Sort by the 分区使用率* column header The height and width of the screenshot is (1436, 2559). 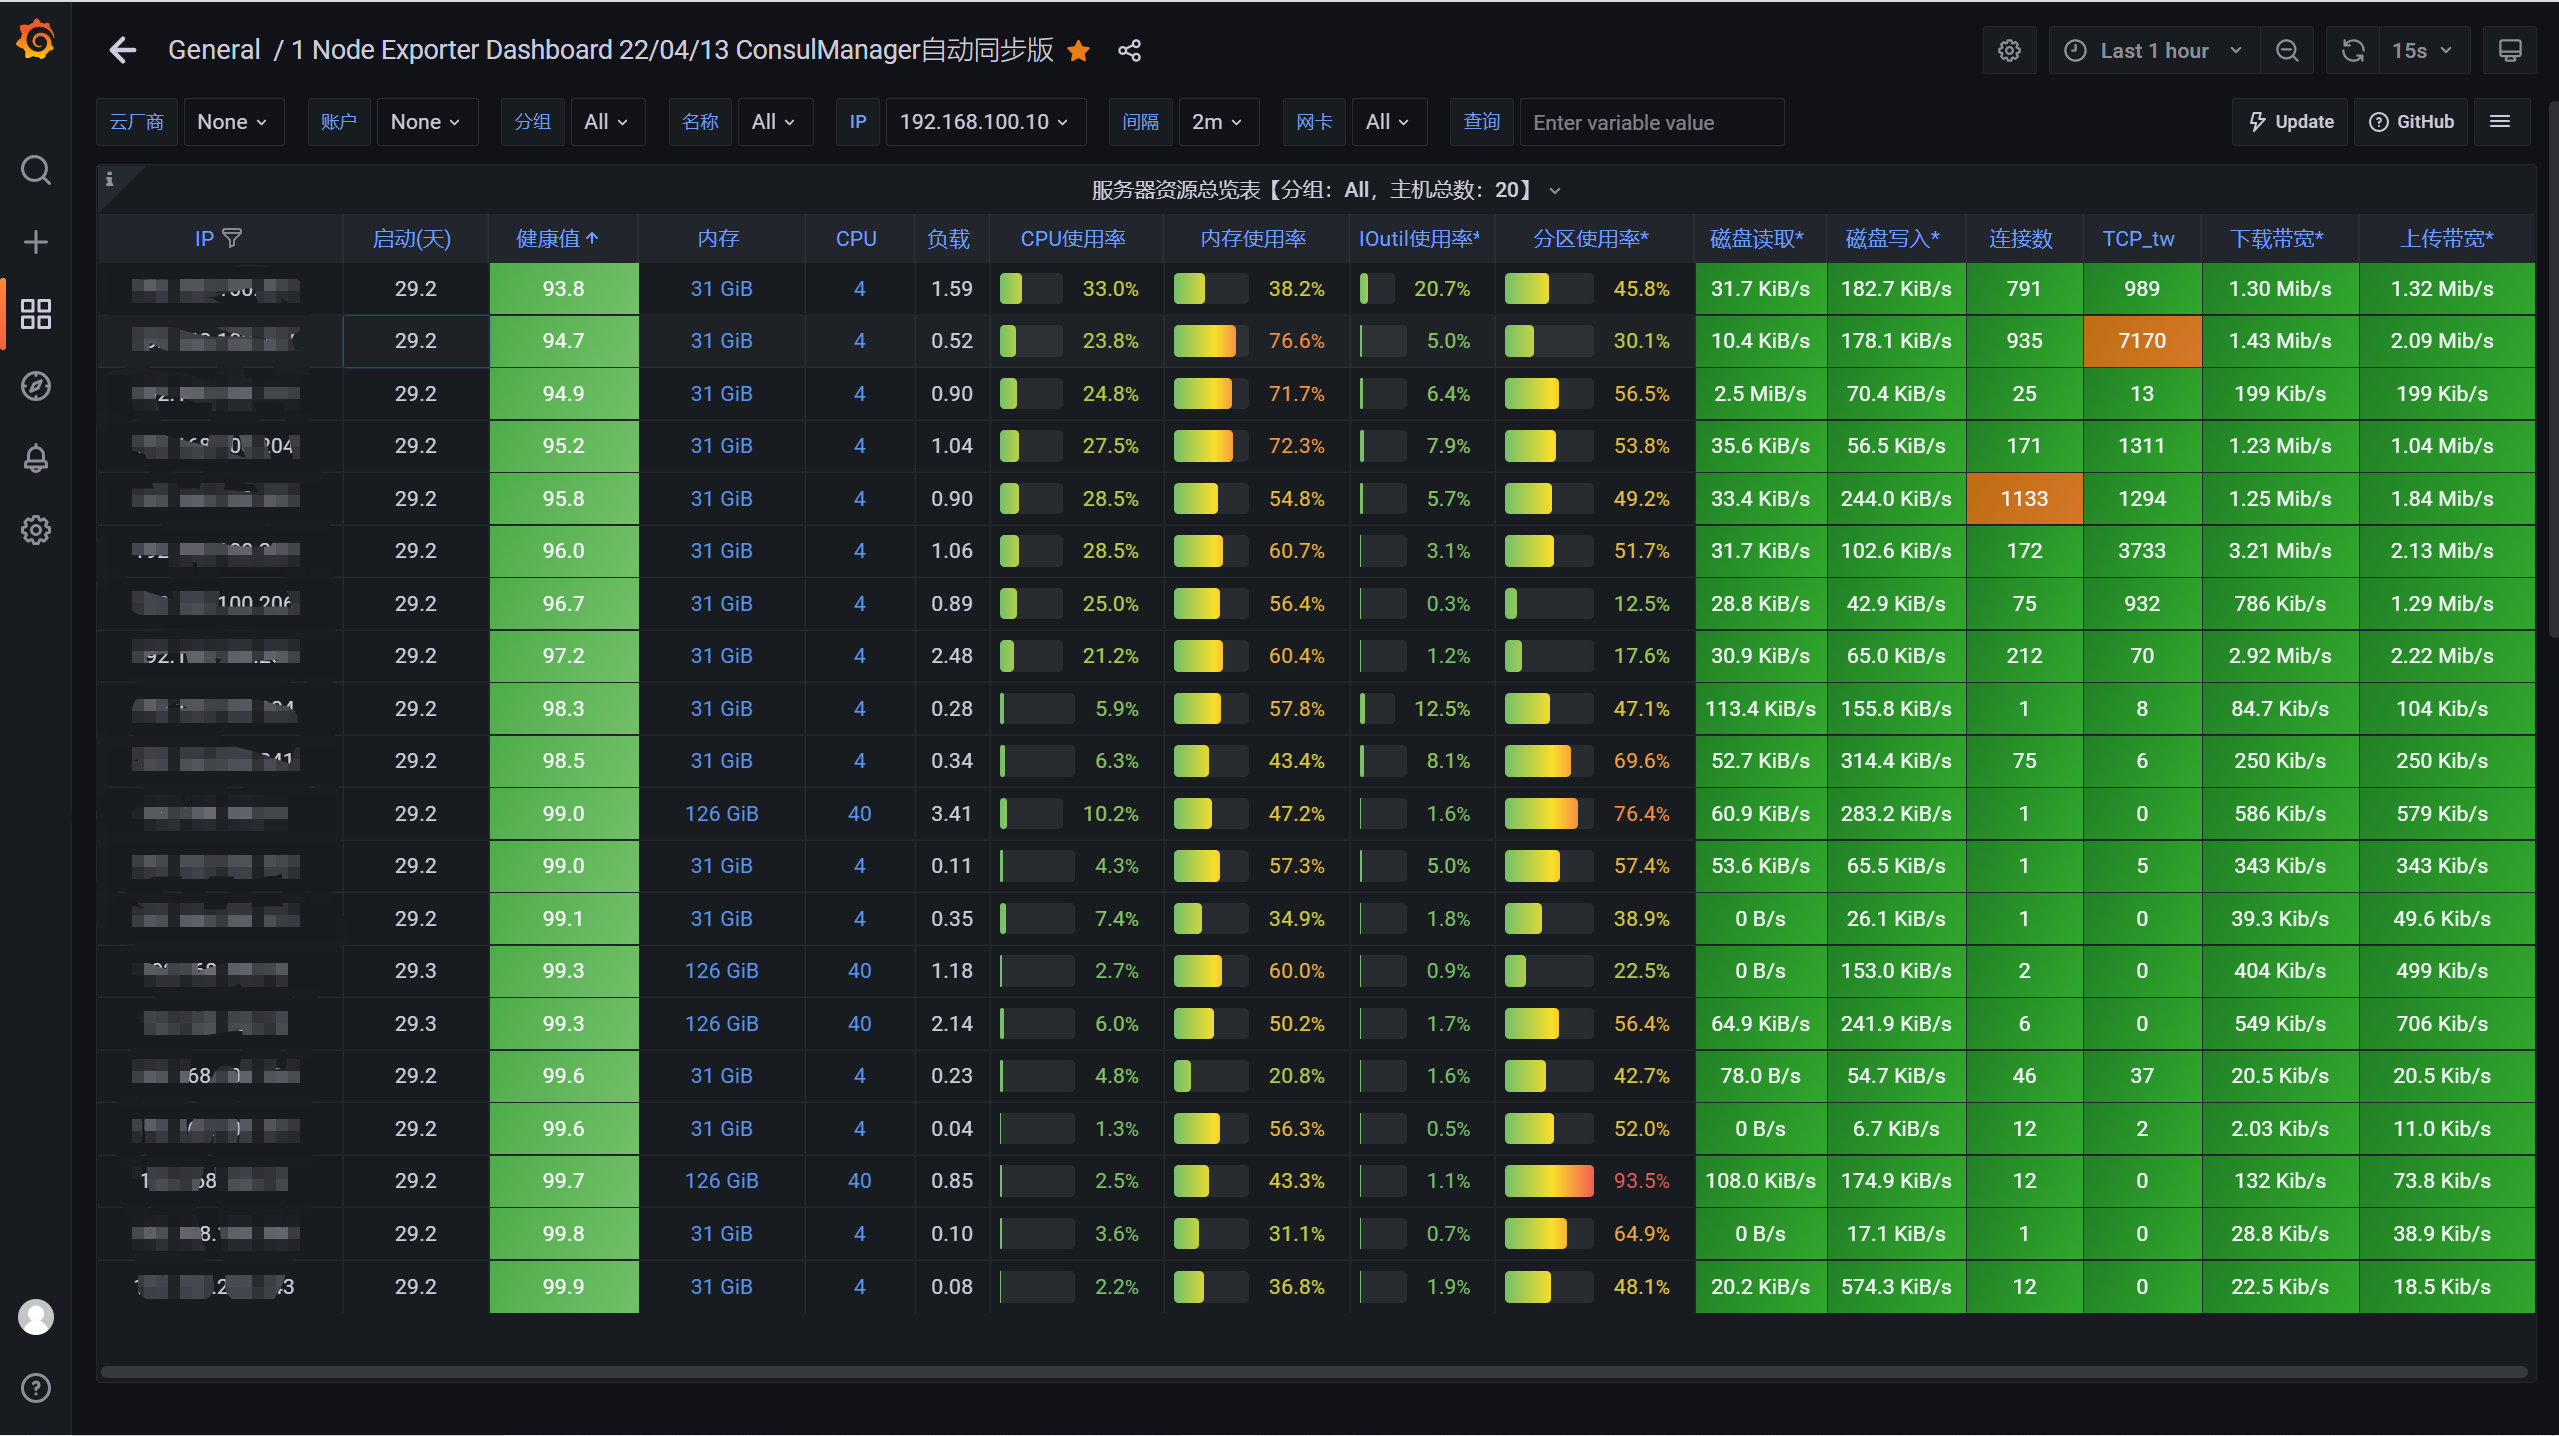(1591, 239)
